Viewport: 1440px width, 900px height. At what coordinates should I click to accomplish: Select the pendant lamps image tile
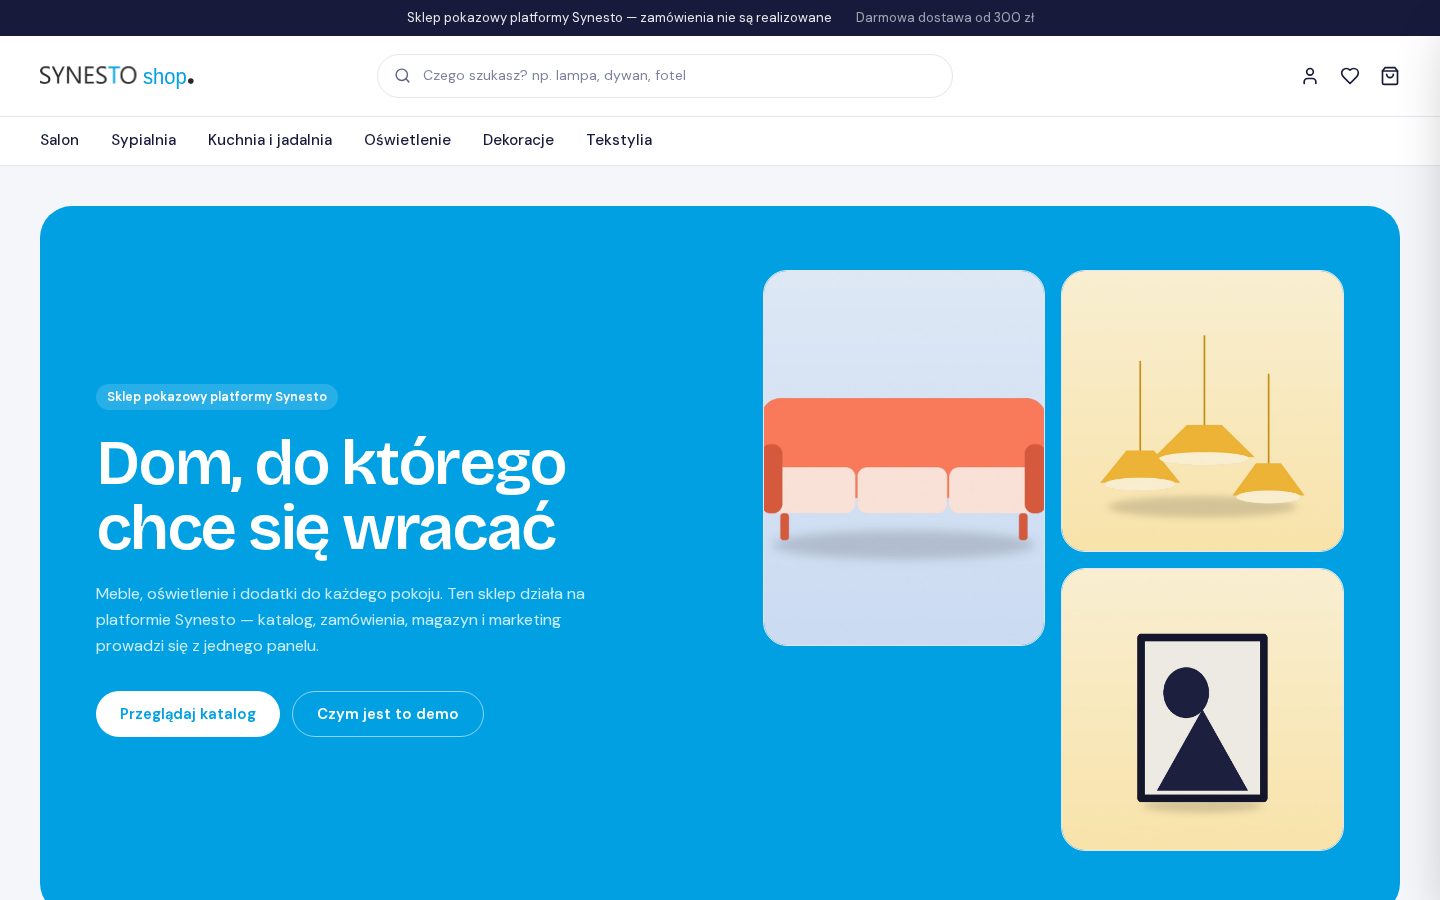tap(1202, 411)
